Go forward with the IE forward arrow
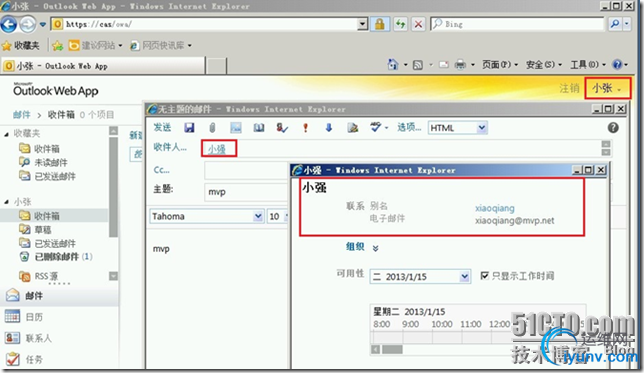This screenshot has height=373, width=644. pyautogui.click(x=28, y=25)
